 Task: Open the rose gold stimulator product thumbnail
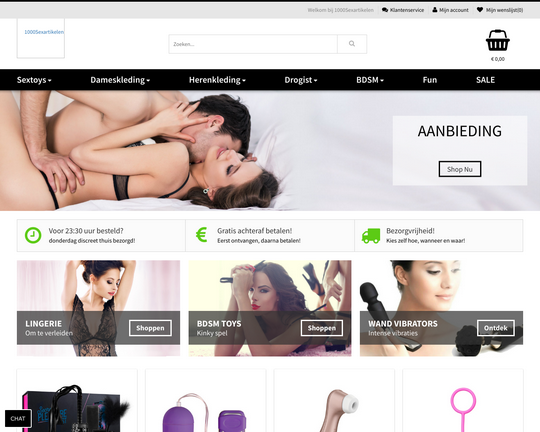tap(339, 410)
